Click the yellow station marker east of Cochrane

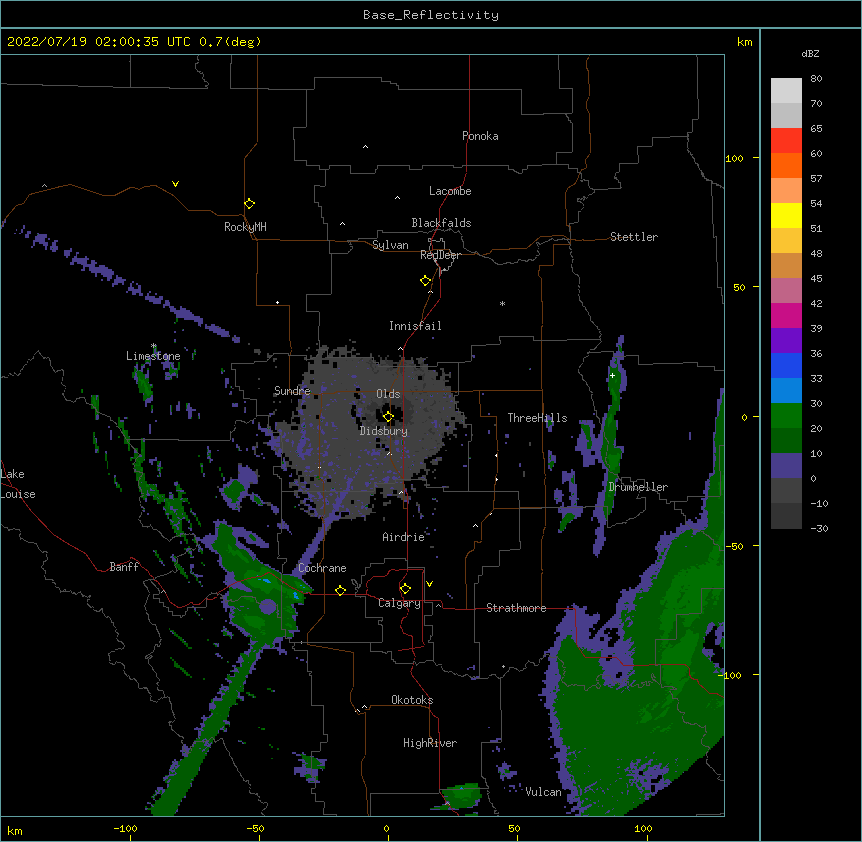(x=340, y=591)
